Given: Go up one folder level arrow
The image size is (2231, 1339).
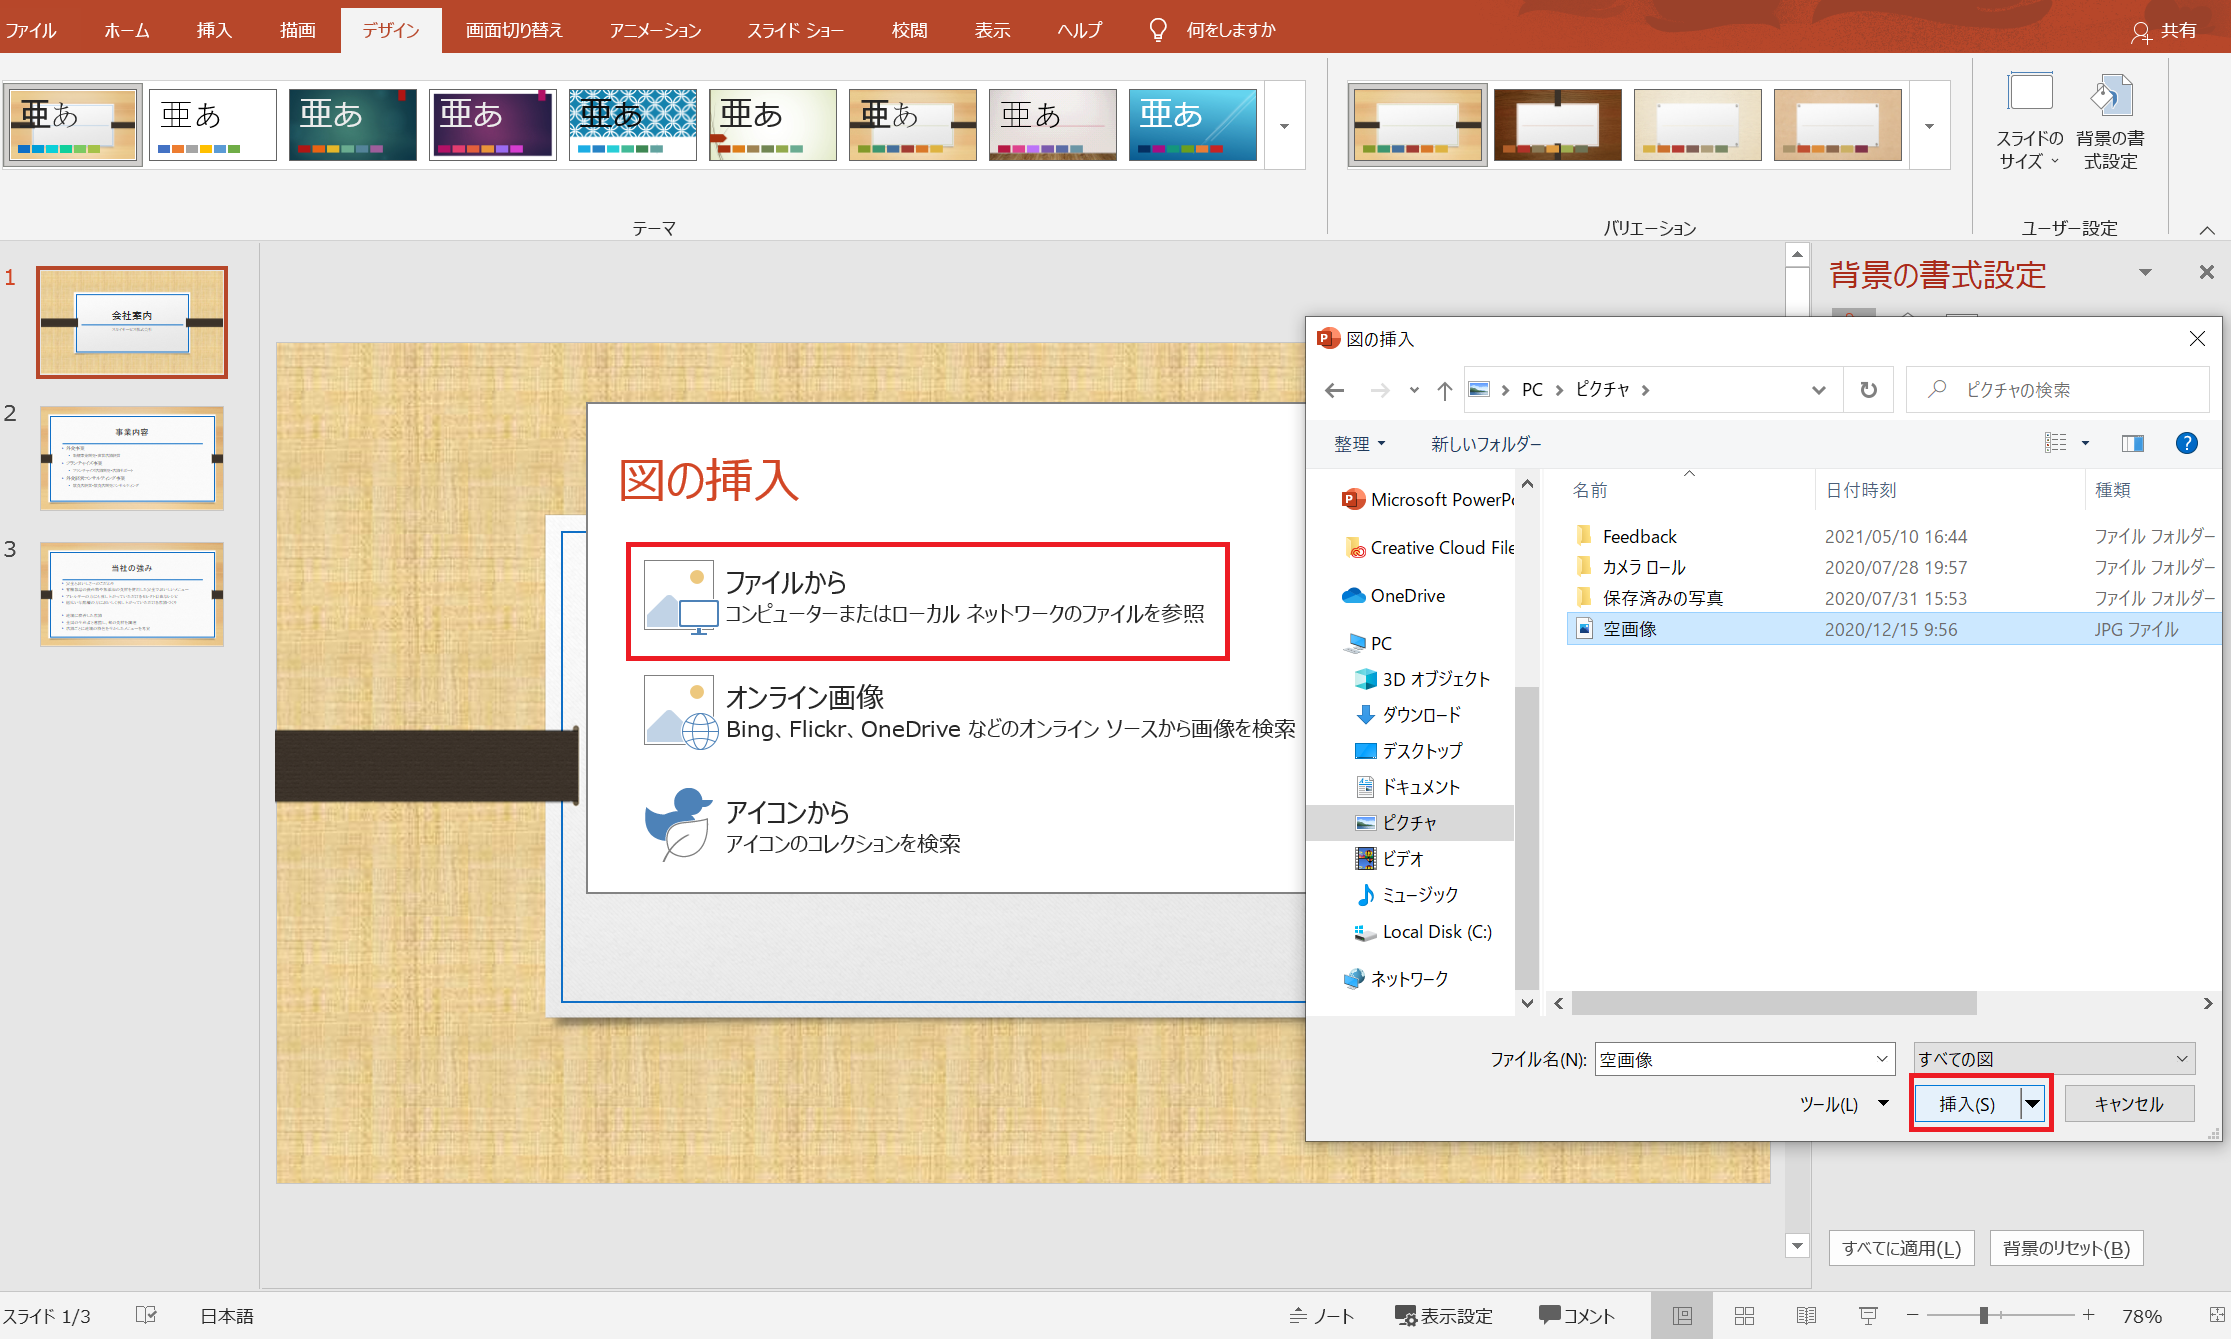Looking at the screenshot, I should (1444, 390).
